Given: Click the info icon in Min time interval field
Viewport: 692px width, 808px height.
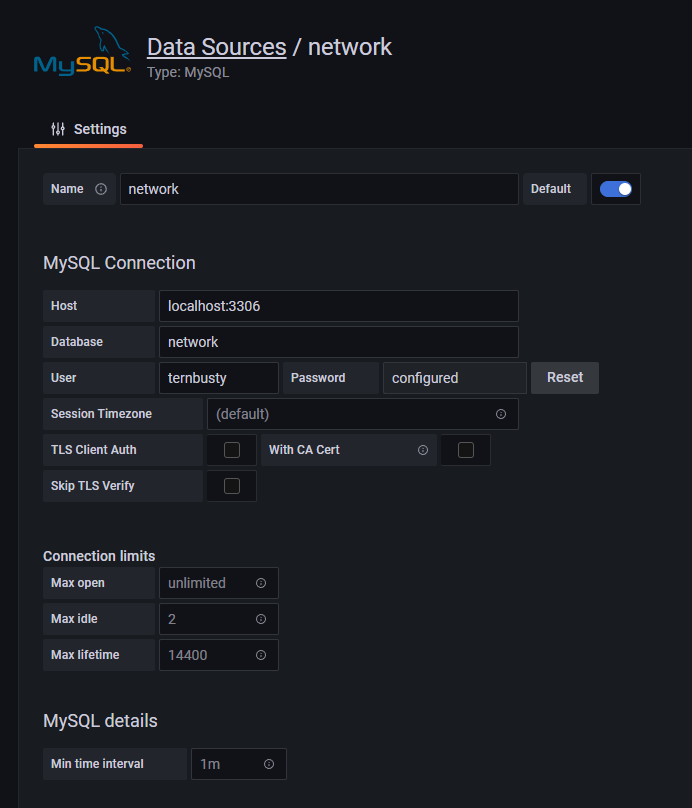Looking at the screenshot, I should 269,764.
